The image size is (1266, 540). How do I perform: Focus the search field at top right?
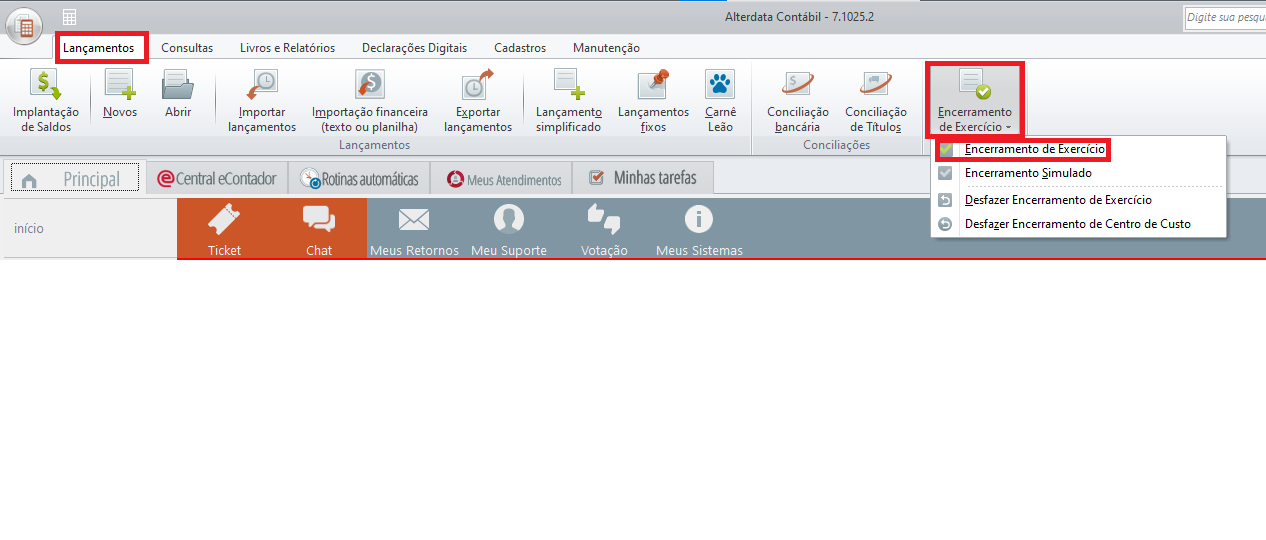pos(1225,17)
